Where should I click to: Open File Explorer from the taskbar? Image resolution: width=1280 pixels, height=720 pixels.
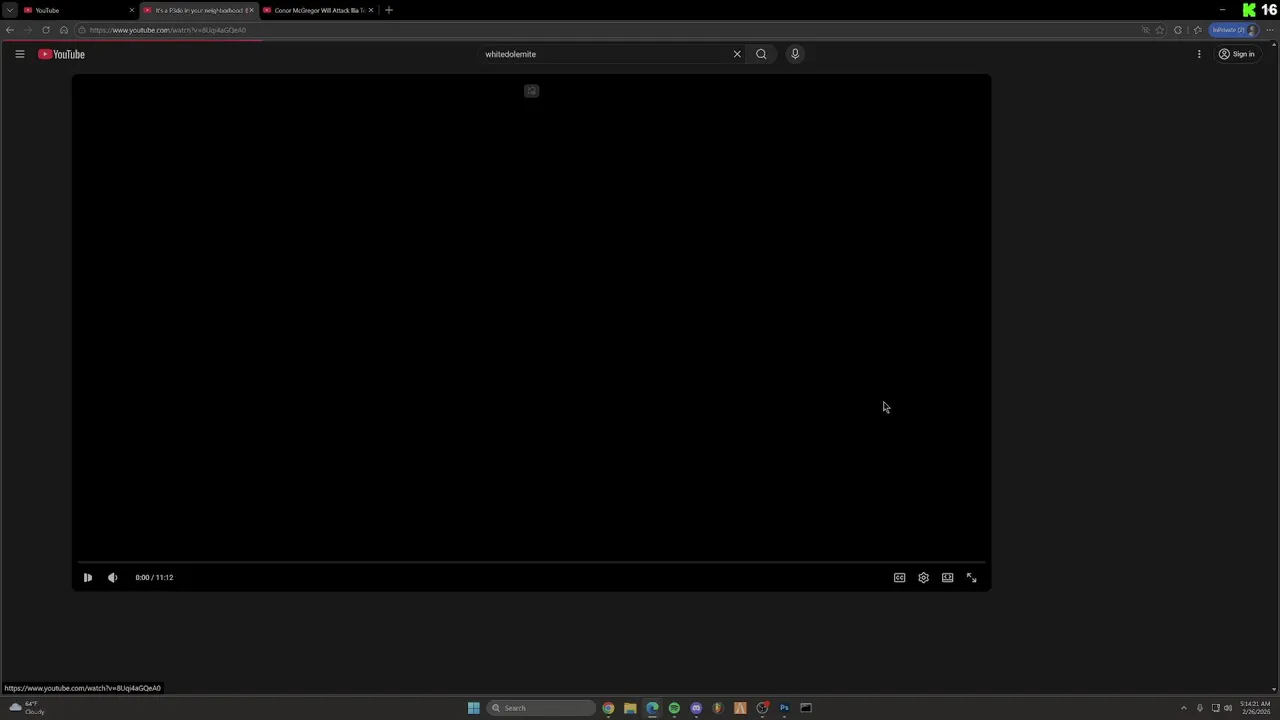click(630, 708)
